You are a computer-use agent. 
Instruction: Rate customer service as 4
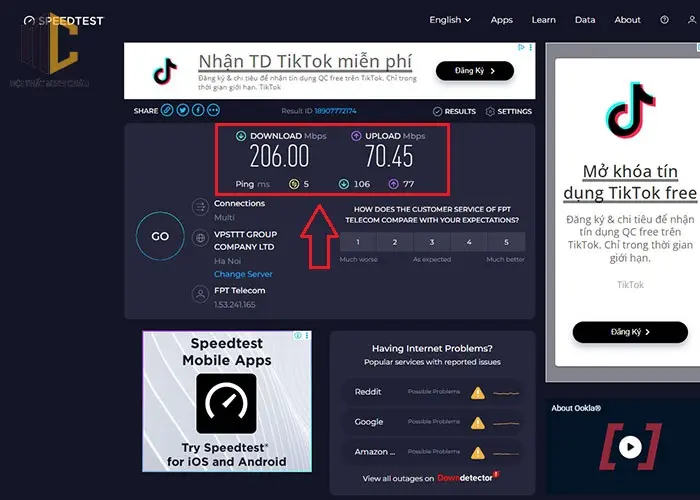469,242
